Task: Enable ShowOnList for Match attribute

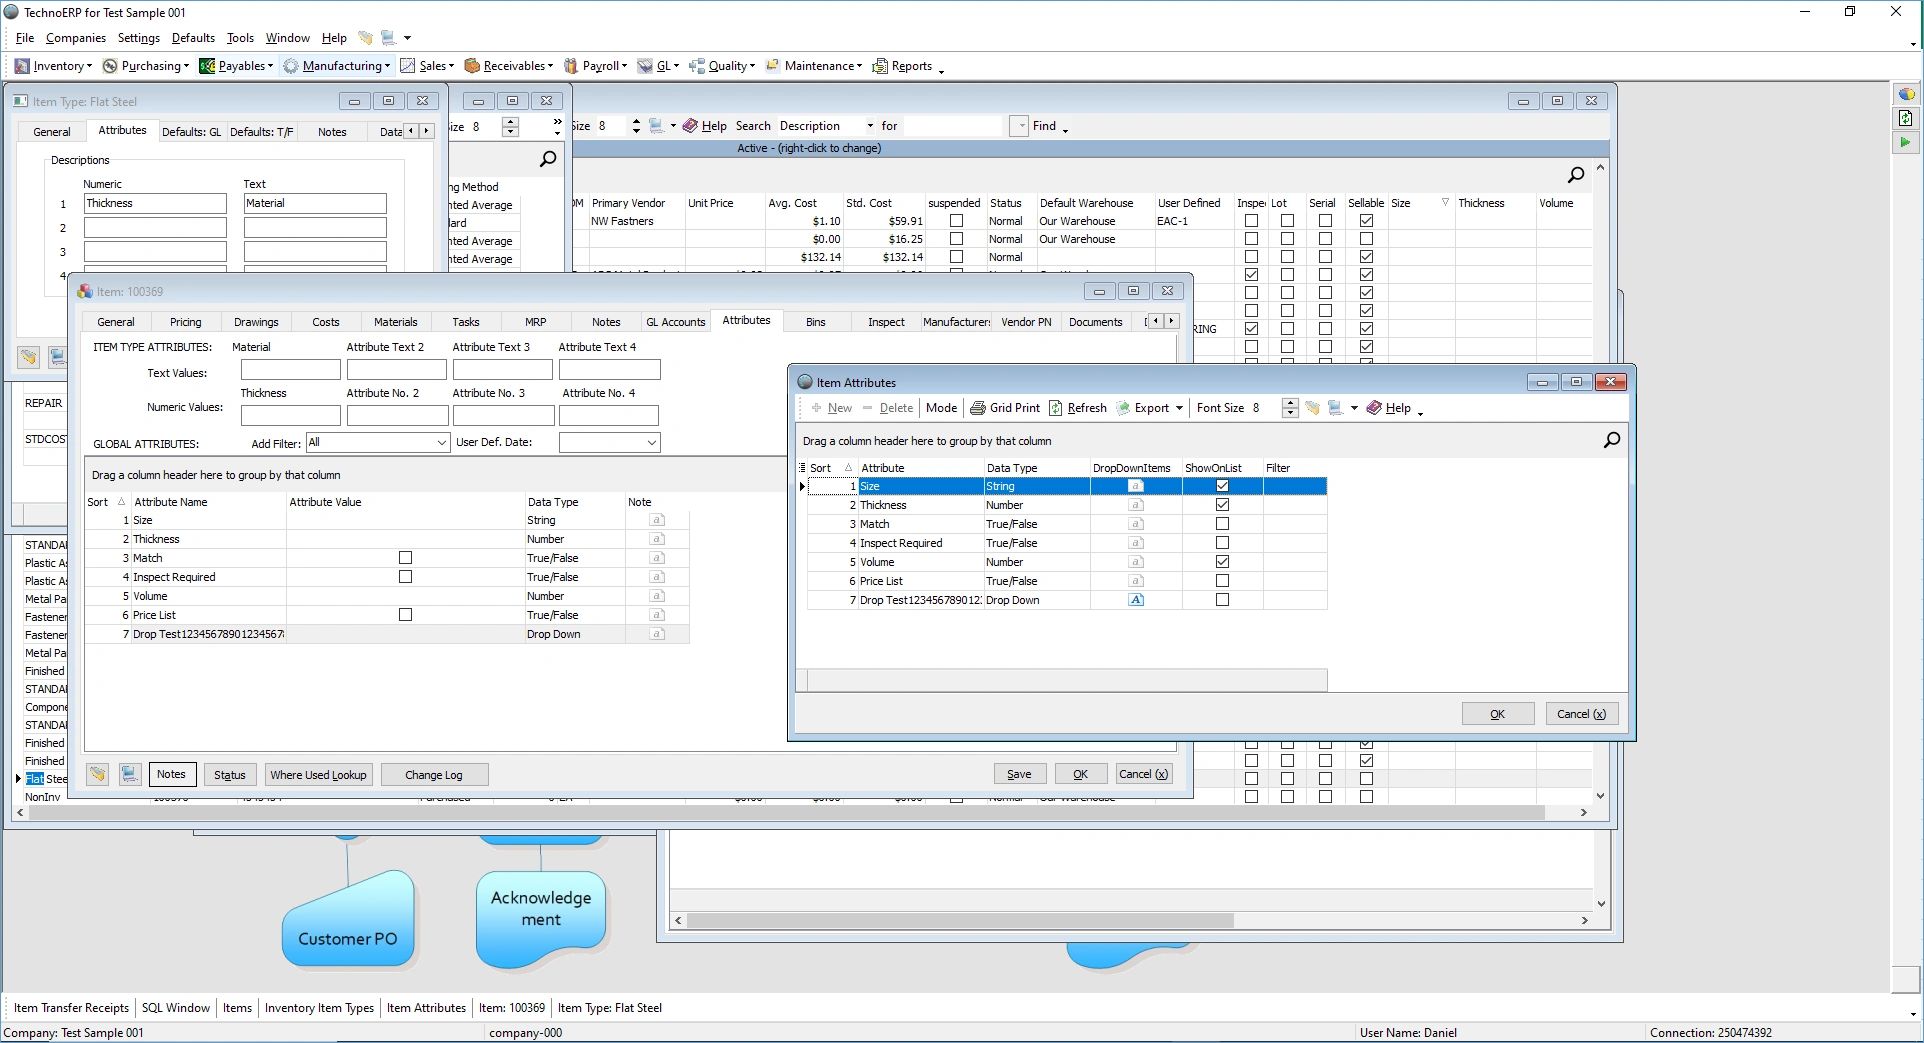Action: click(x=1222, y=524)
